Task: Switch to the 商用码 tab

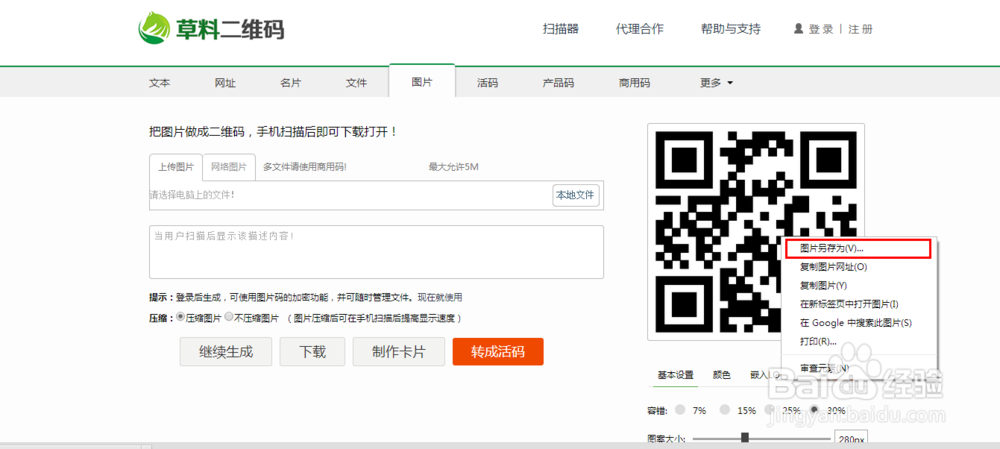Action: point(634,83)
